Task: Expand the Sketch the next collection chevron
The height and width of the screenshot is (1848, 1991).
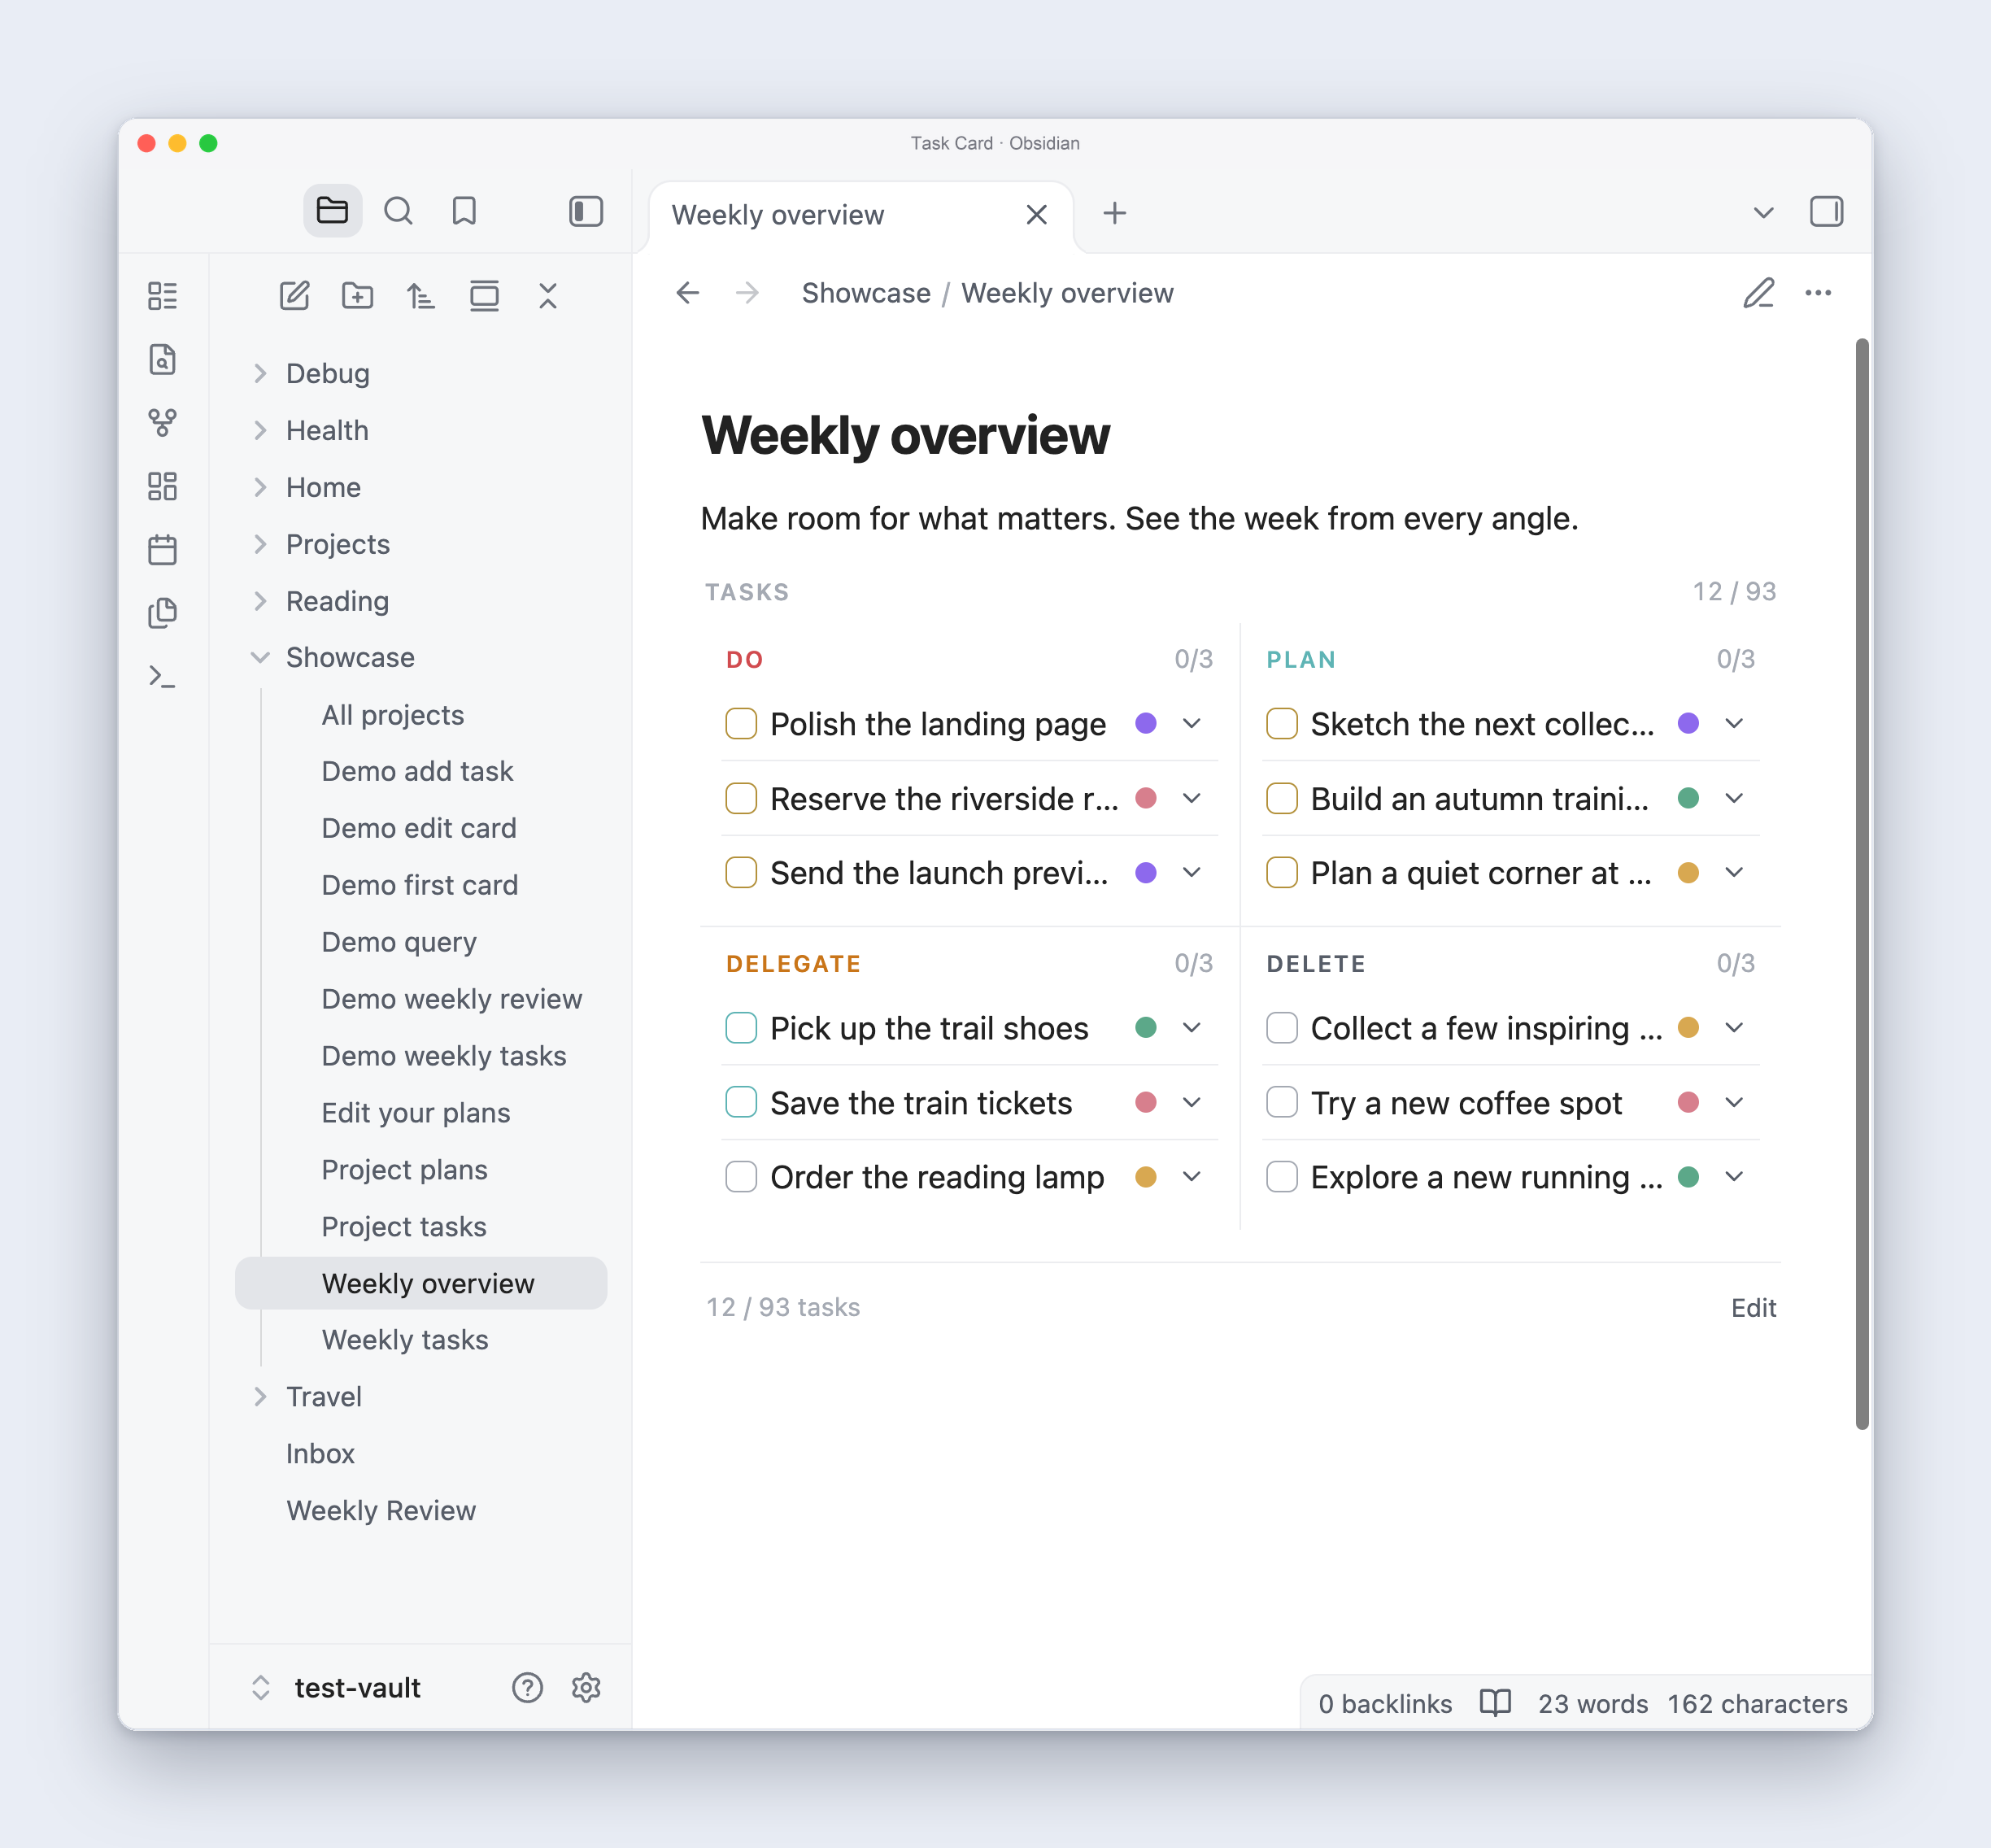Action: point(1734,723)
